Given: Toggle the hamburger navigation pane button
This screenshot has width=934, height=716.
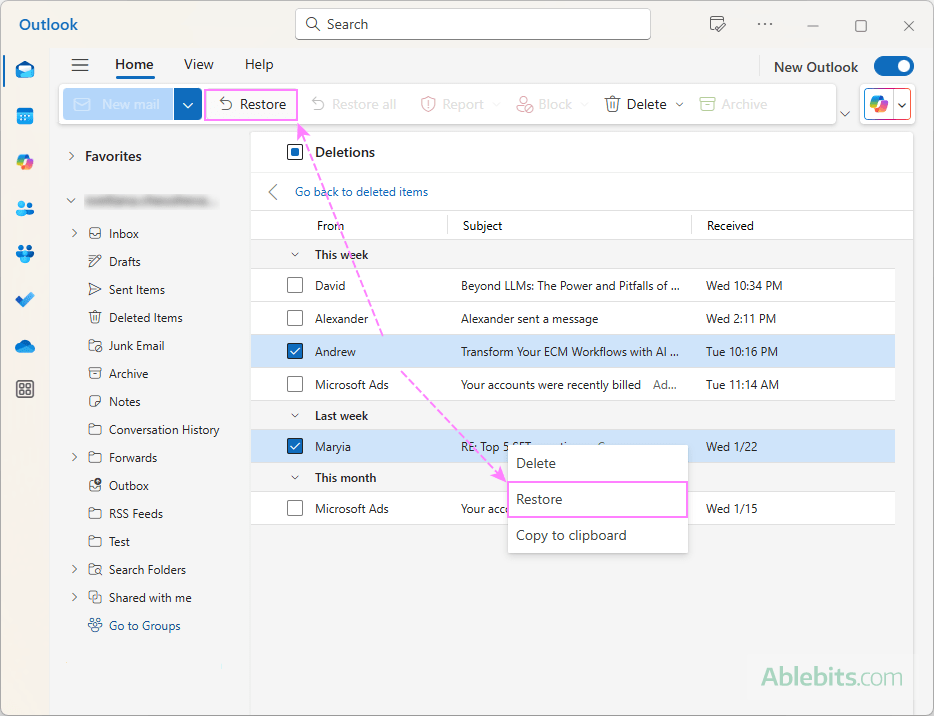Looking at the screenshot, I should (x=80, y=64).
